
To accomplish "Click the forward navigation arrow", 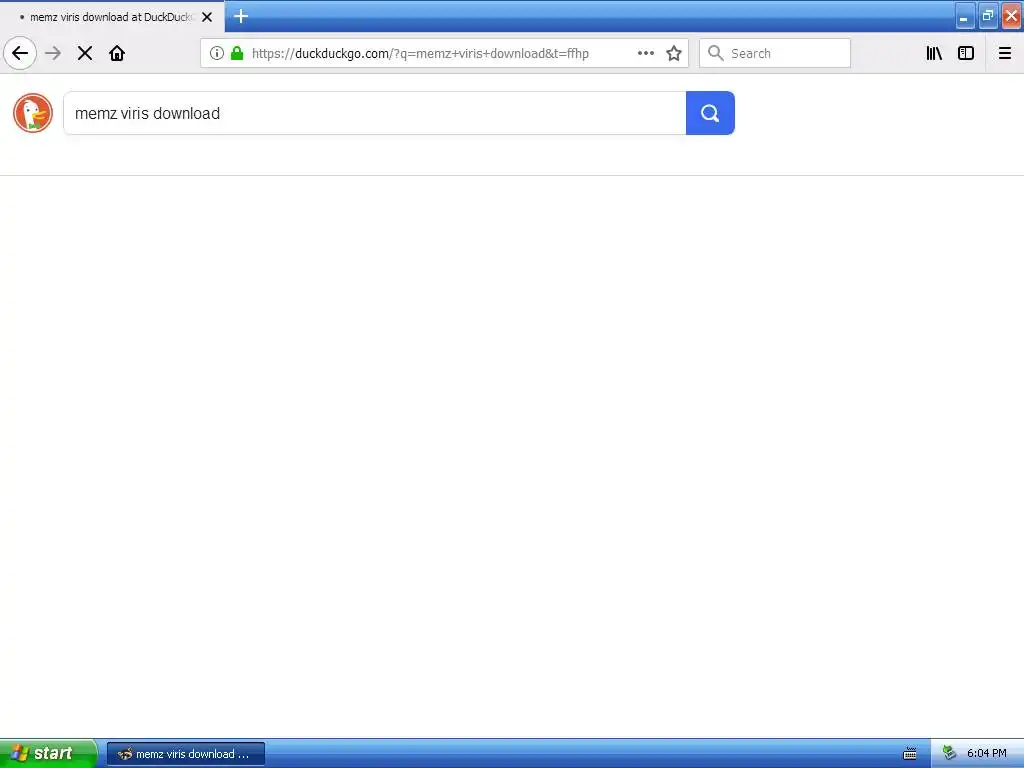I will [x=54, y=54].
